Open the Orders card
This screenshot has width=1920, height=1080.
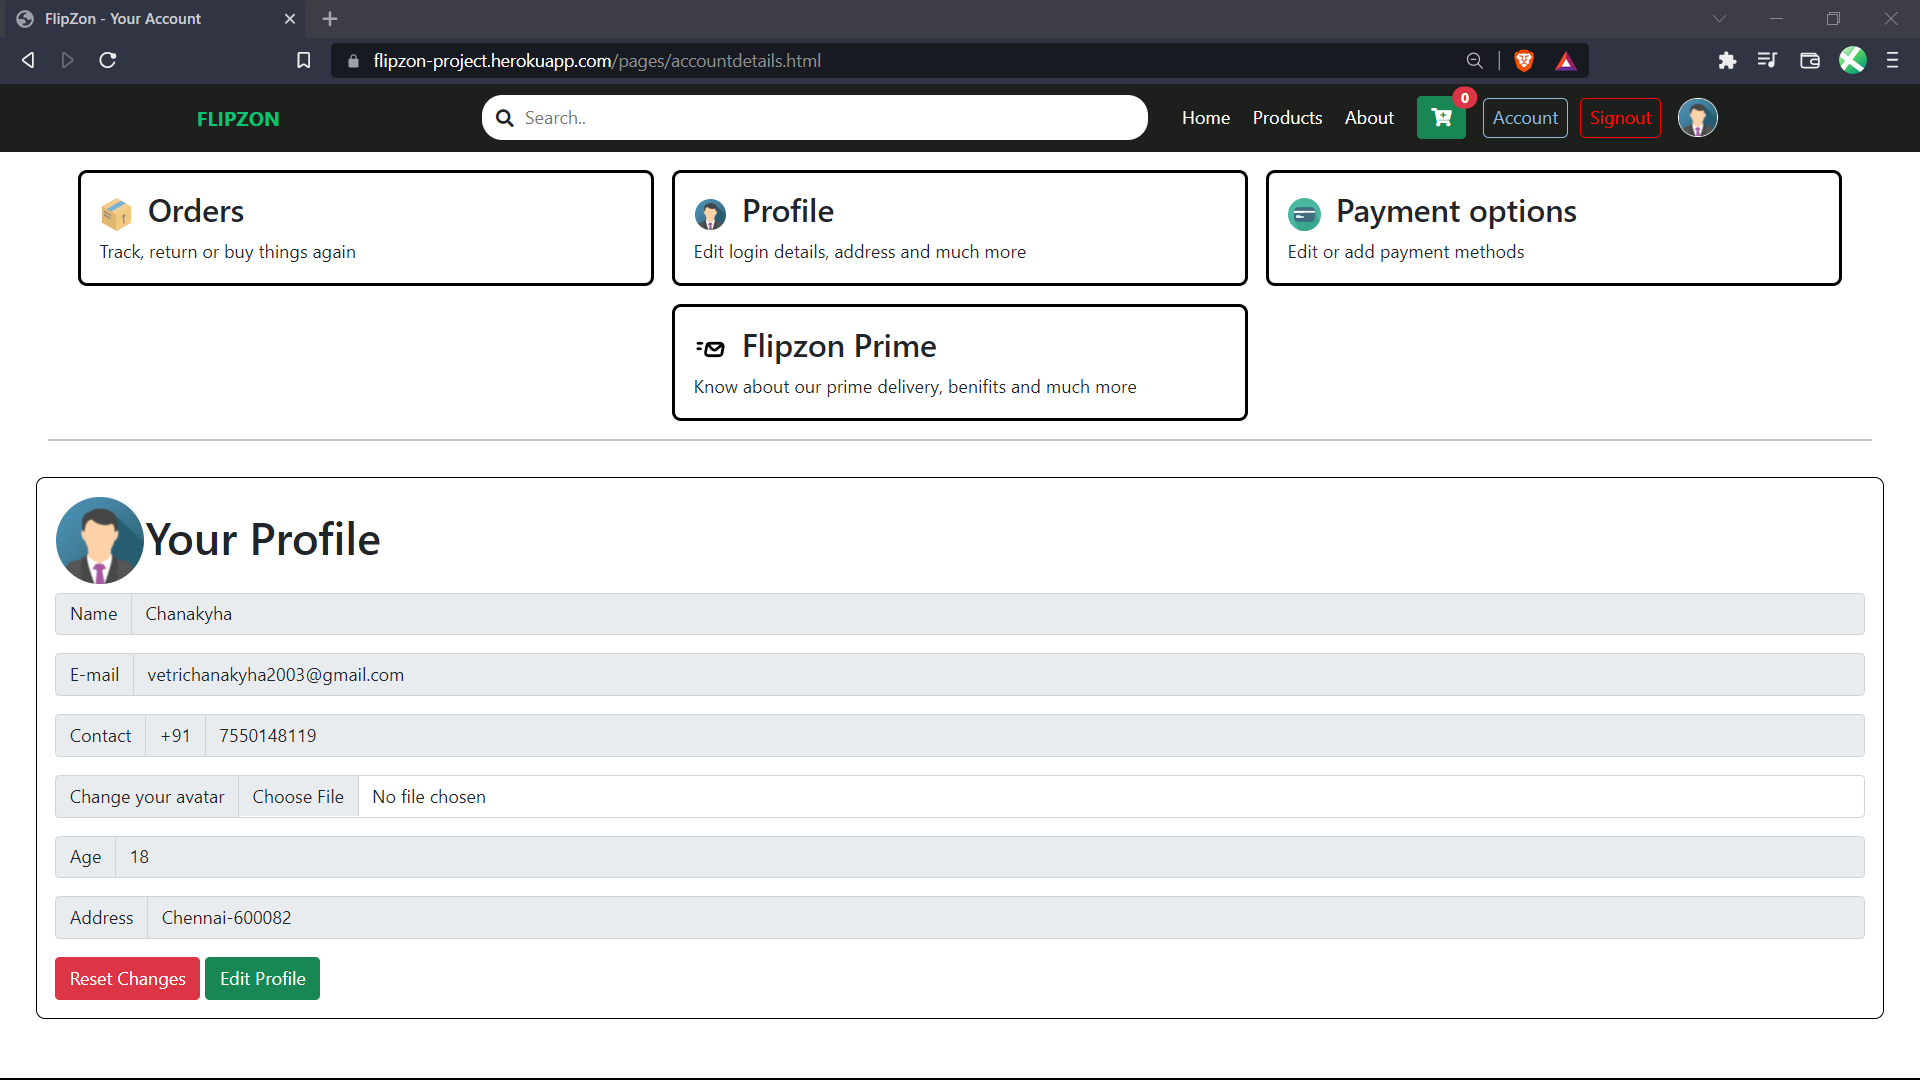(x=365, y=228)
